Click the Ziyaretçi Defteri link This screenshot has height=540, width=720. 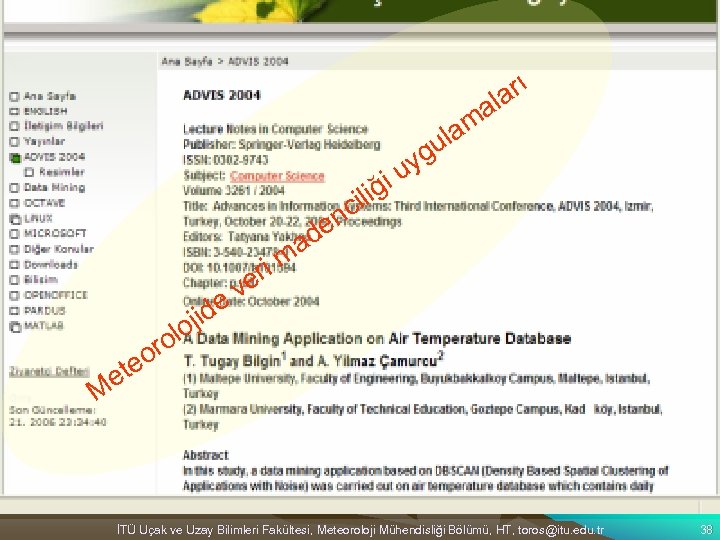(49, 371)
